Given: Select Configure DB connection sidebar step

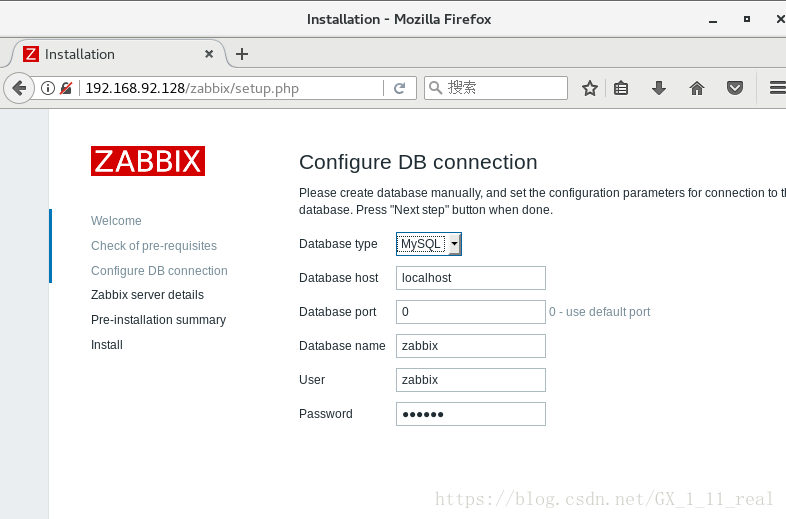Looking at the screenshot, I should (x=159, y=271).
